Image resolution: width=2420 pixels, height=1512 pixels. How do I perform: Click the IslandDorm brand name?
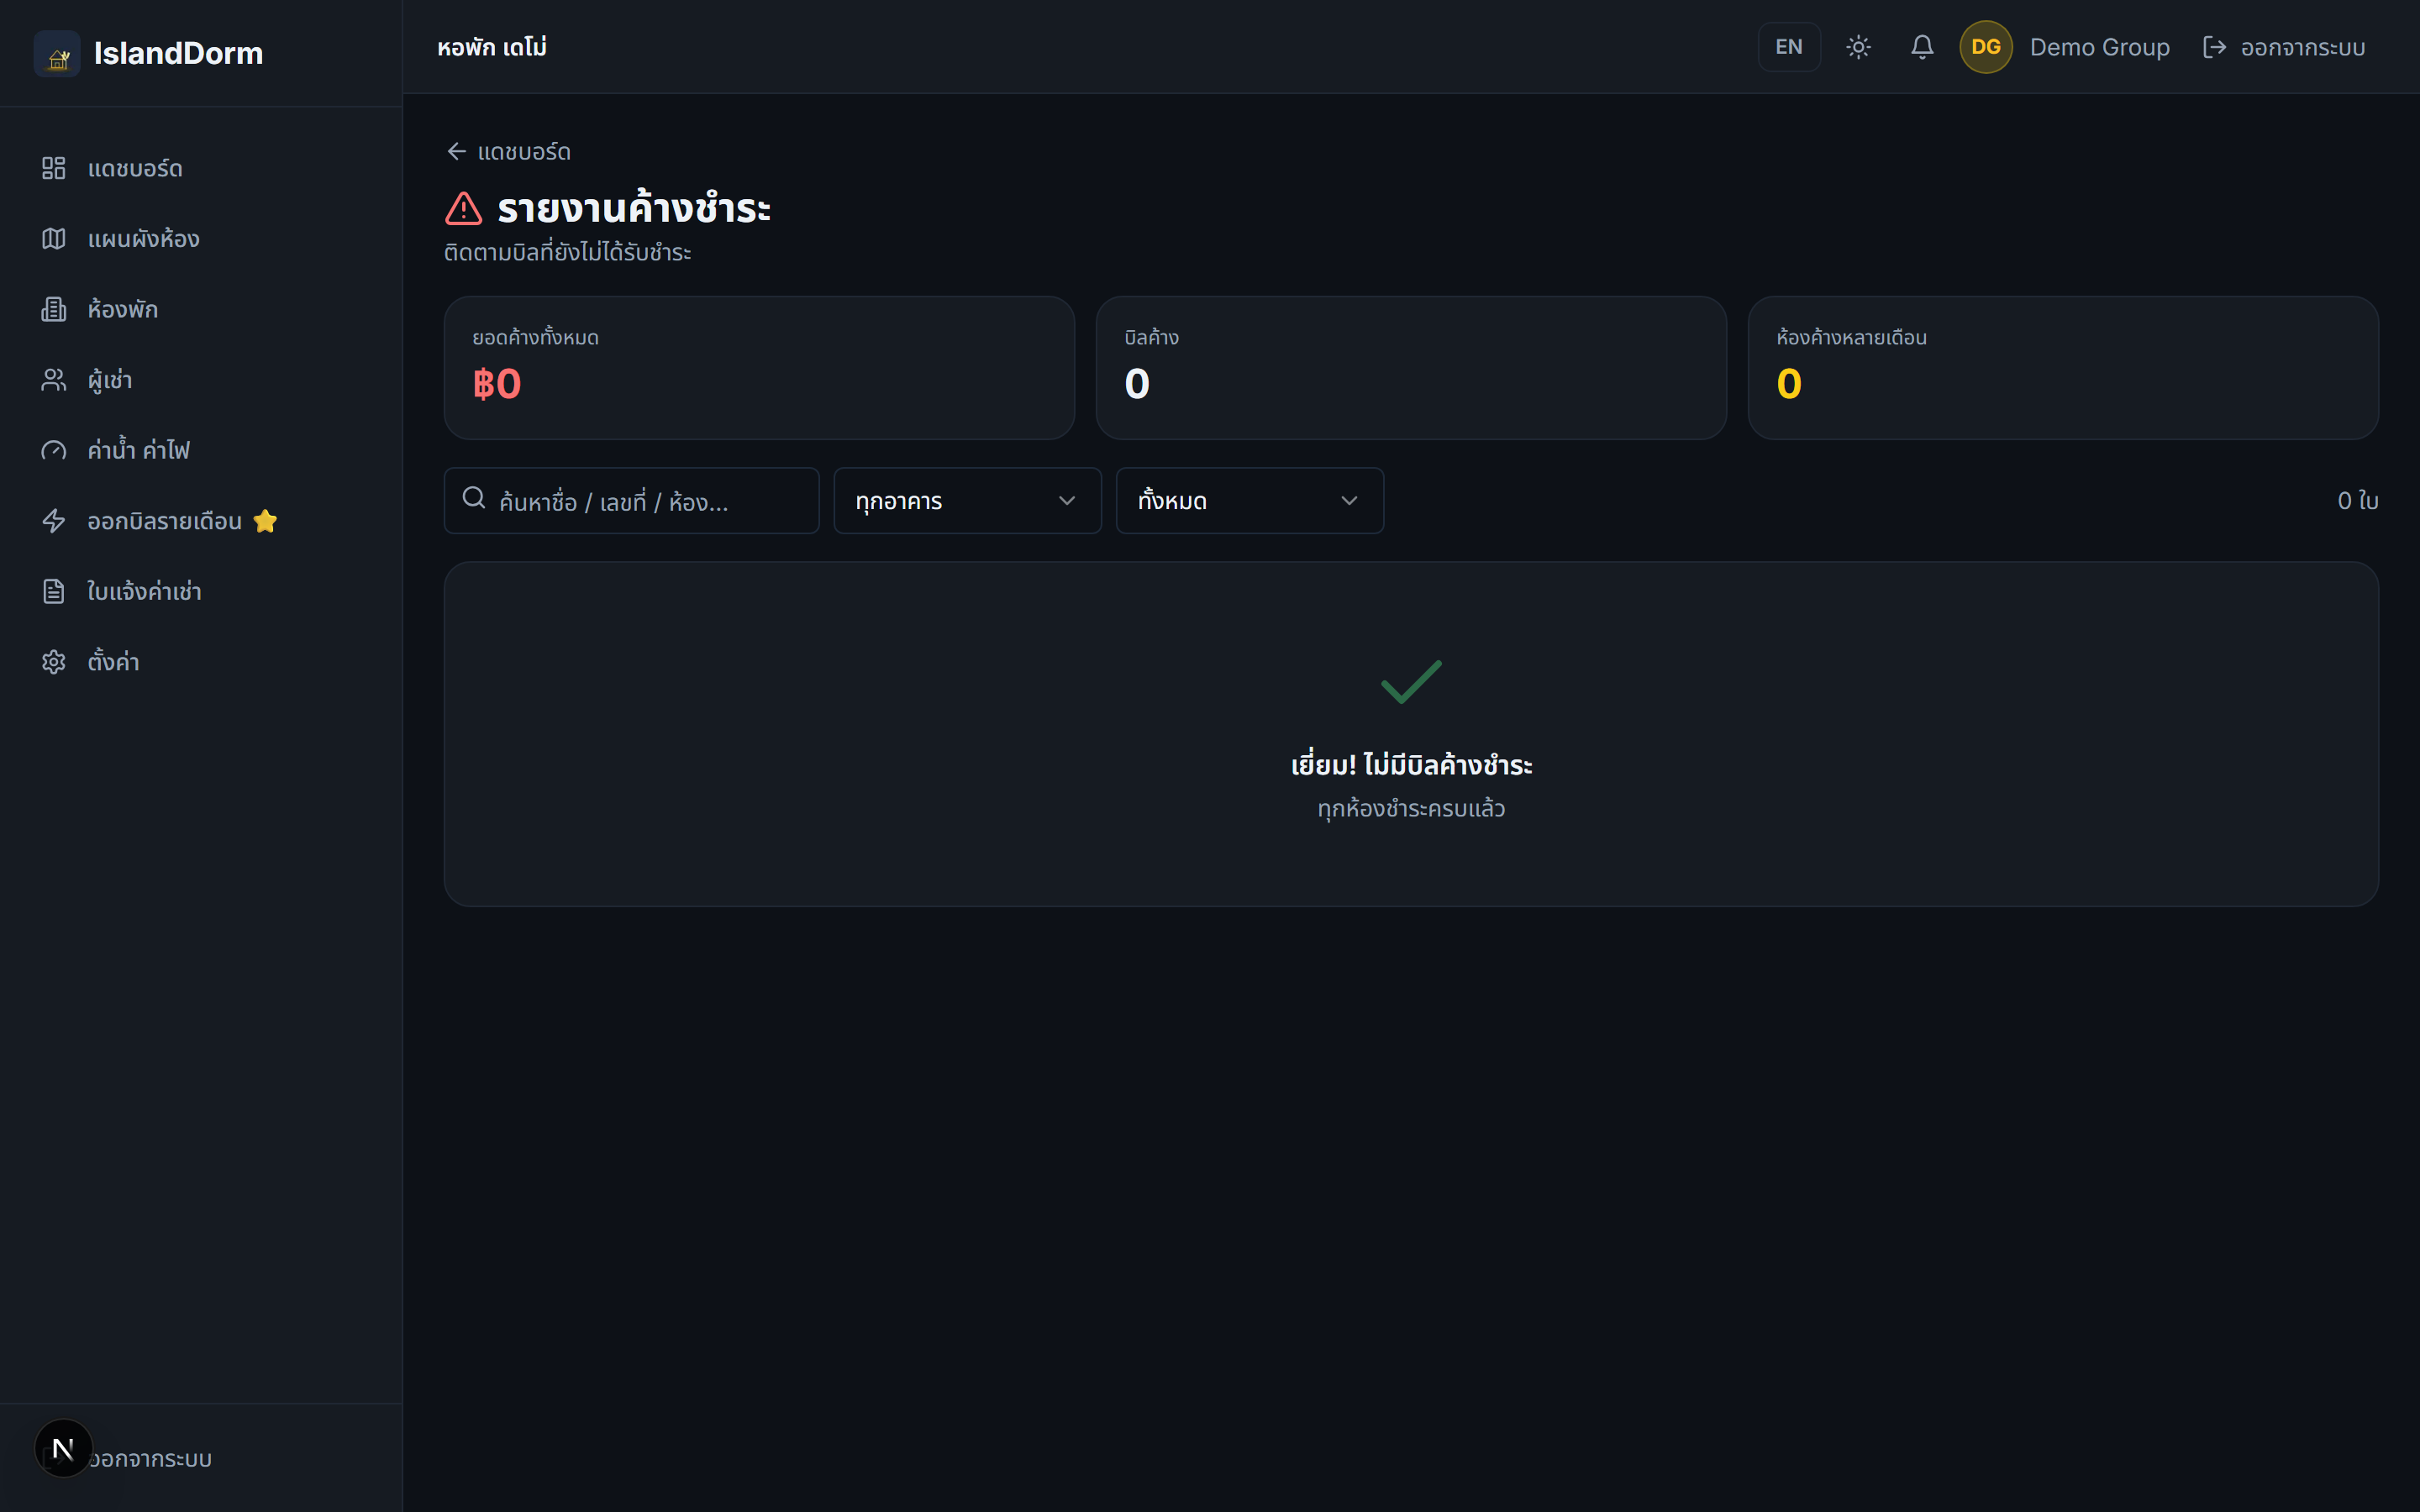pyautogui.click(x=178, y=53)
